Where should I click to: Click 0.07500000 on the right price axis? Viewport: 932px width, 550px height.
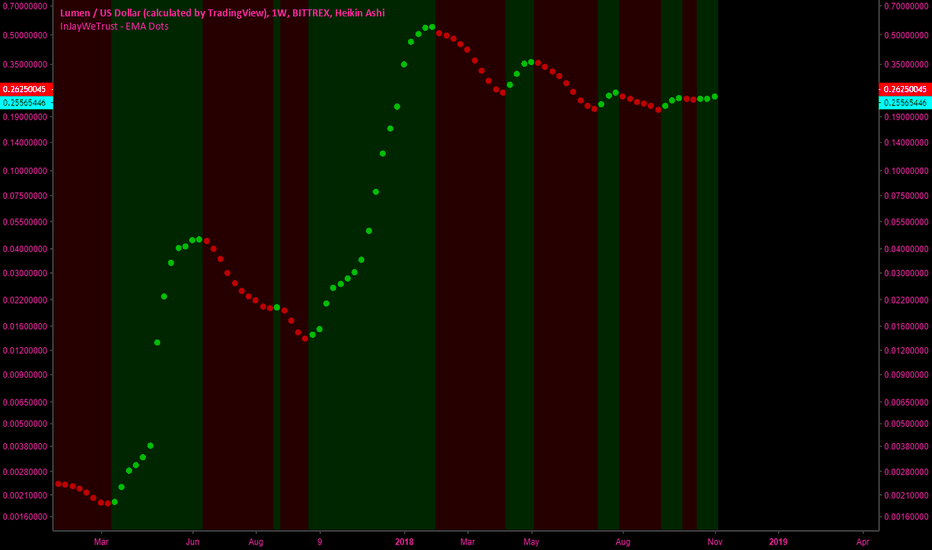pyautogui.click(x=906, y=196)
